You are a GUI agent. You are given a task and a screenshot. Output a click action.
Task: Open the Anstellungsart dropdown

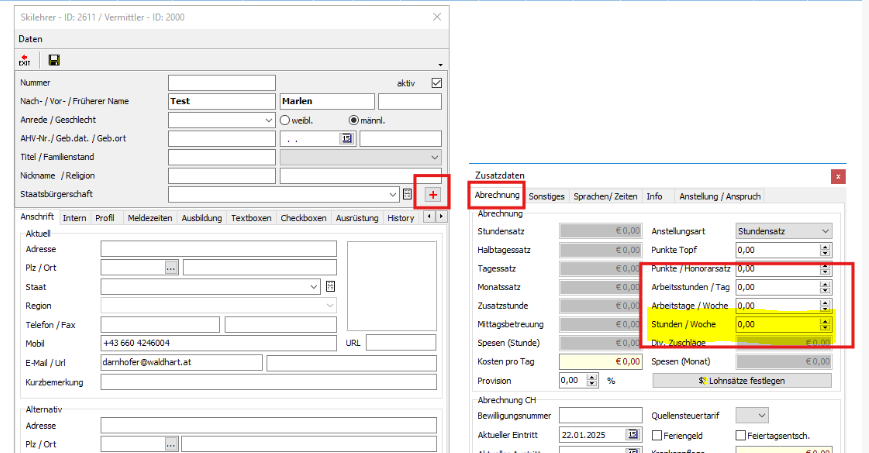tap(824, 231)
